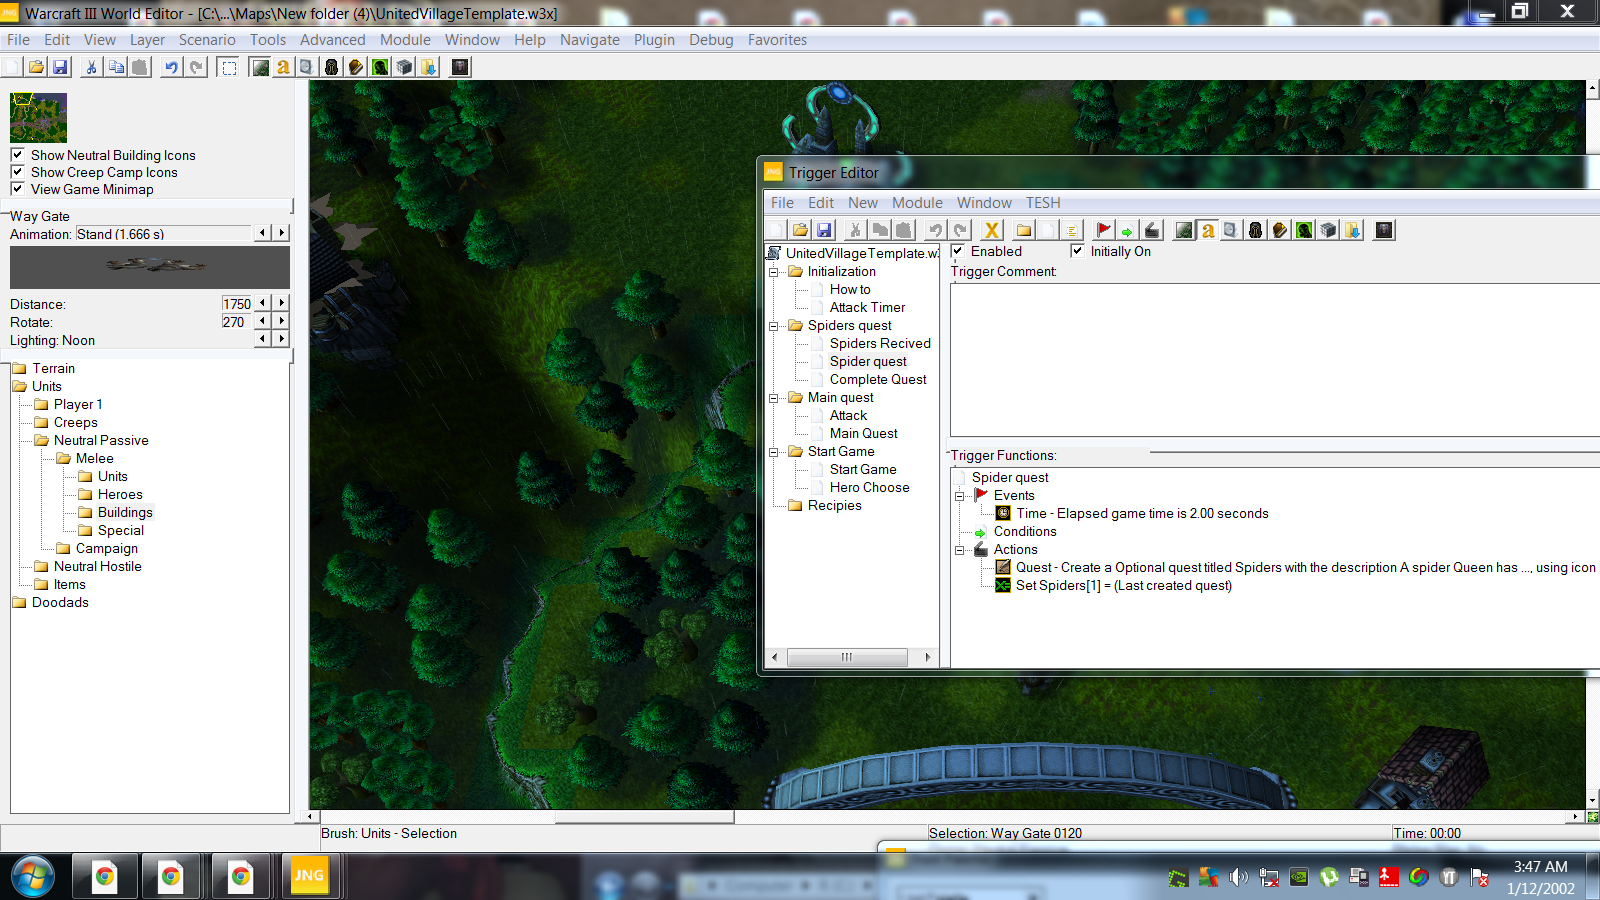This screenshot has width=1600, height=900.
Task: Open the Object Manager from the Trigger Editor toolbar
Action: tap(1328, 230)
